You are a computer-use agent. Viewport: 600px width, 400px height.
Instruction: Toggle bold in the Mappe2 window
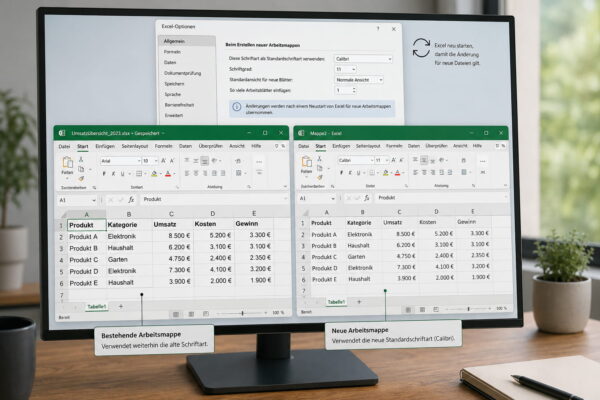point(341,173)
